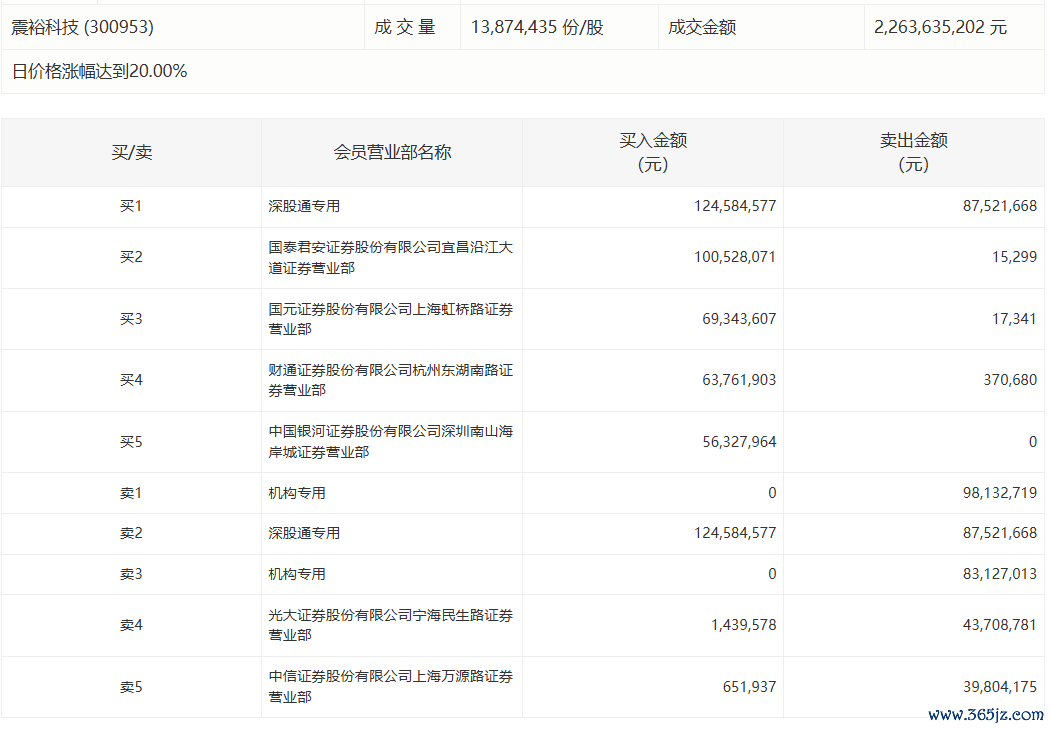The height and width of the screenshot is (730, 1051).
Task: Select sell amount 98,132,719
Action: [x=1000, y=493]
